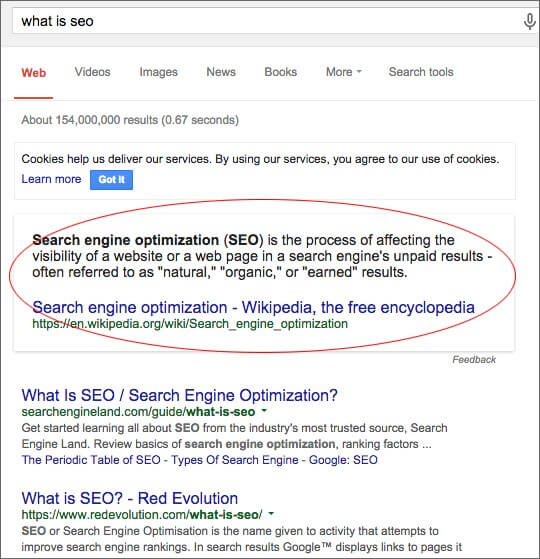Click the voice search microphone icon
Screen dimensions: 540x559
529,22
